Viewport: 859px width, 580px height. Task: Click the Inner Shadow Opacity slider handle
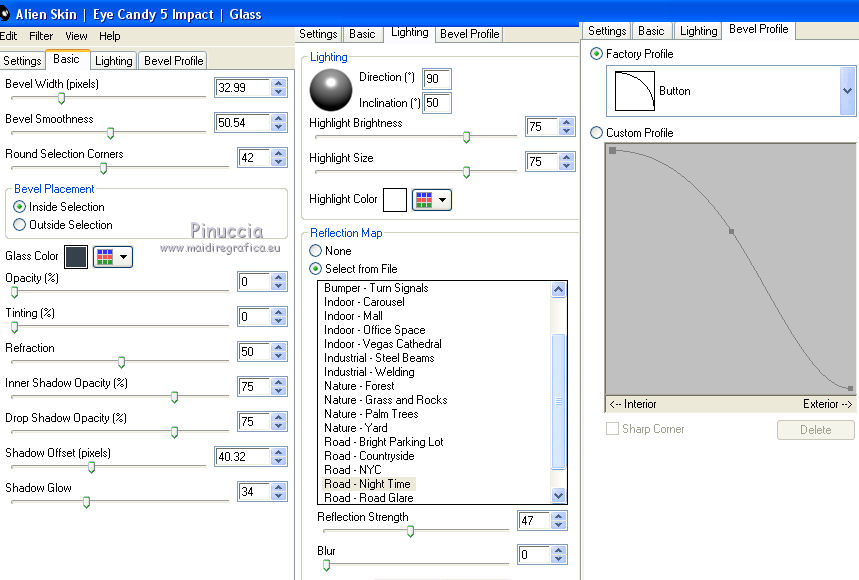174,397
